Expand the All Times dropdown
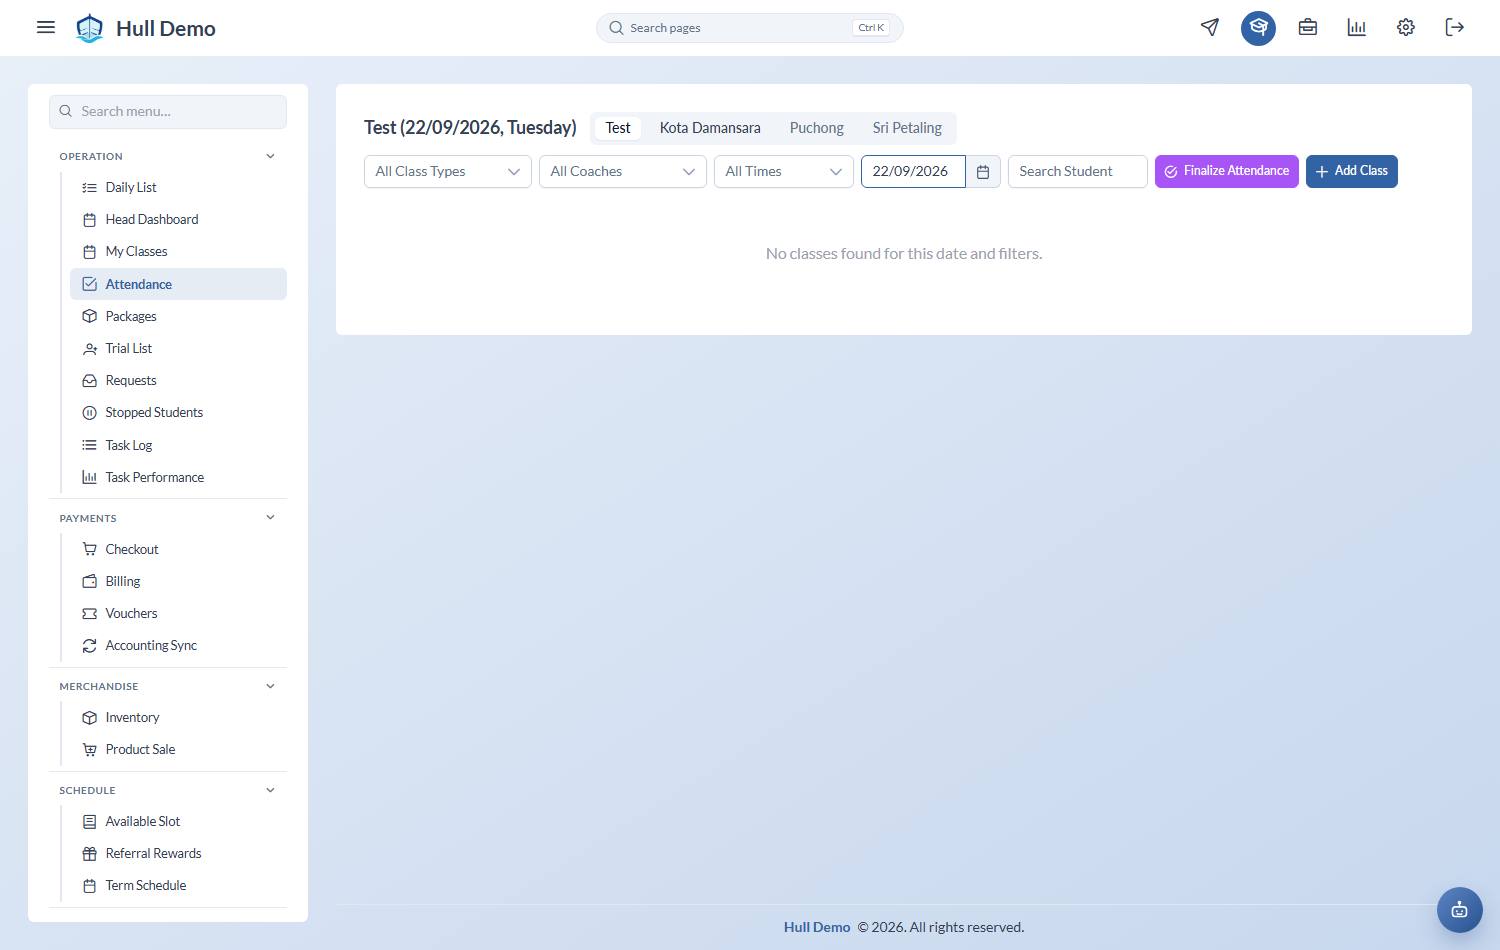Viewport: 1500px width, 950px height. point(784,172)
